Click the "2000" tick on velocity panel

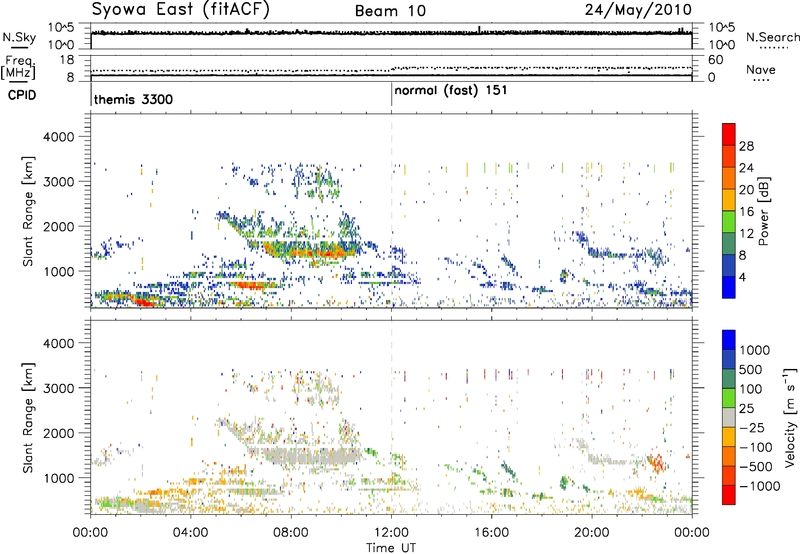point(59,433)
